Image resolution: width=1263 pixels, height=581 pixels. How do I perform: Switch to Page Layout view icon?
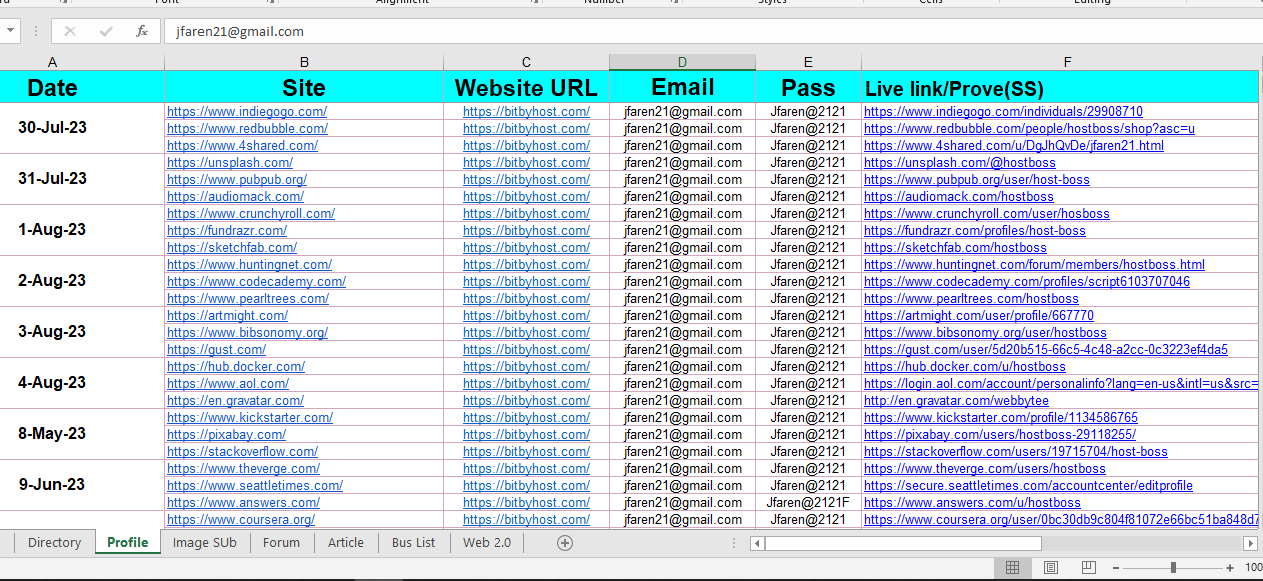tap(1050, 567)
